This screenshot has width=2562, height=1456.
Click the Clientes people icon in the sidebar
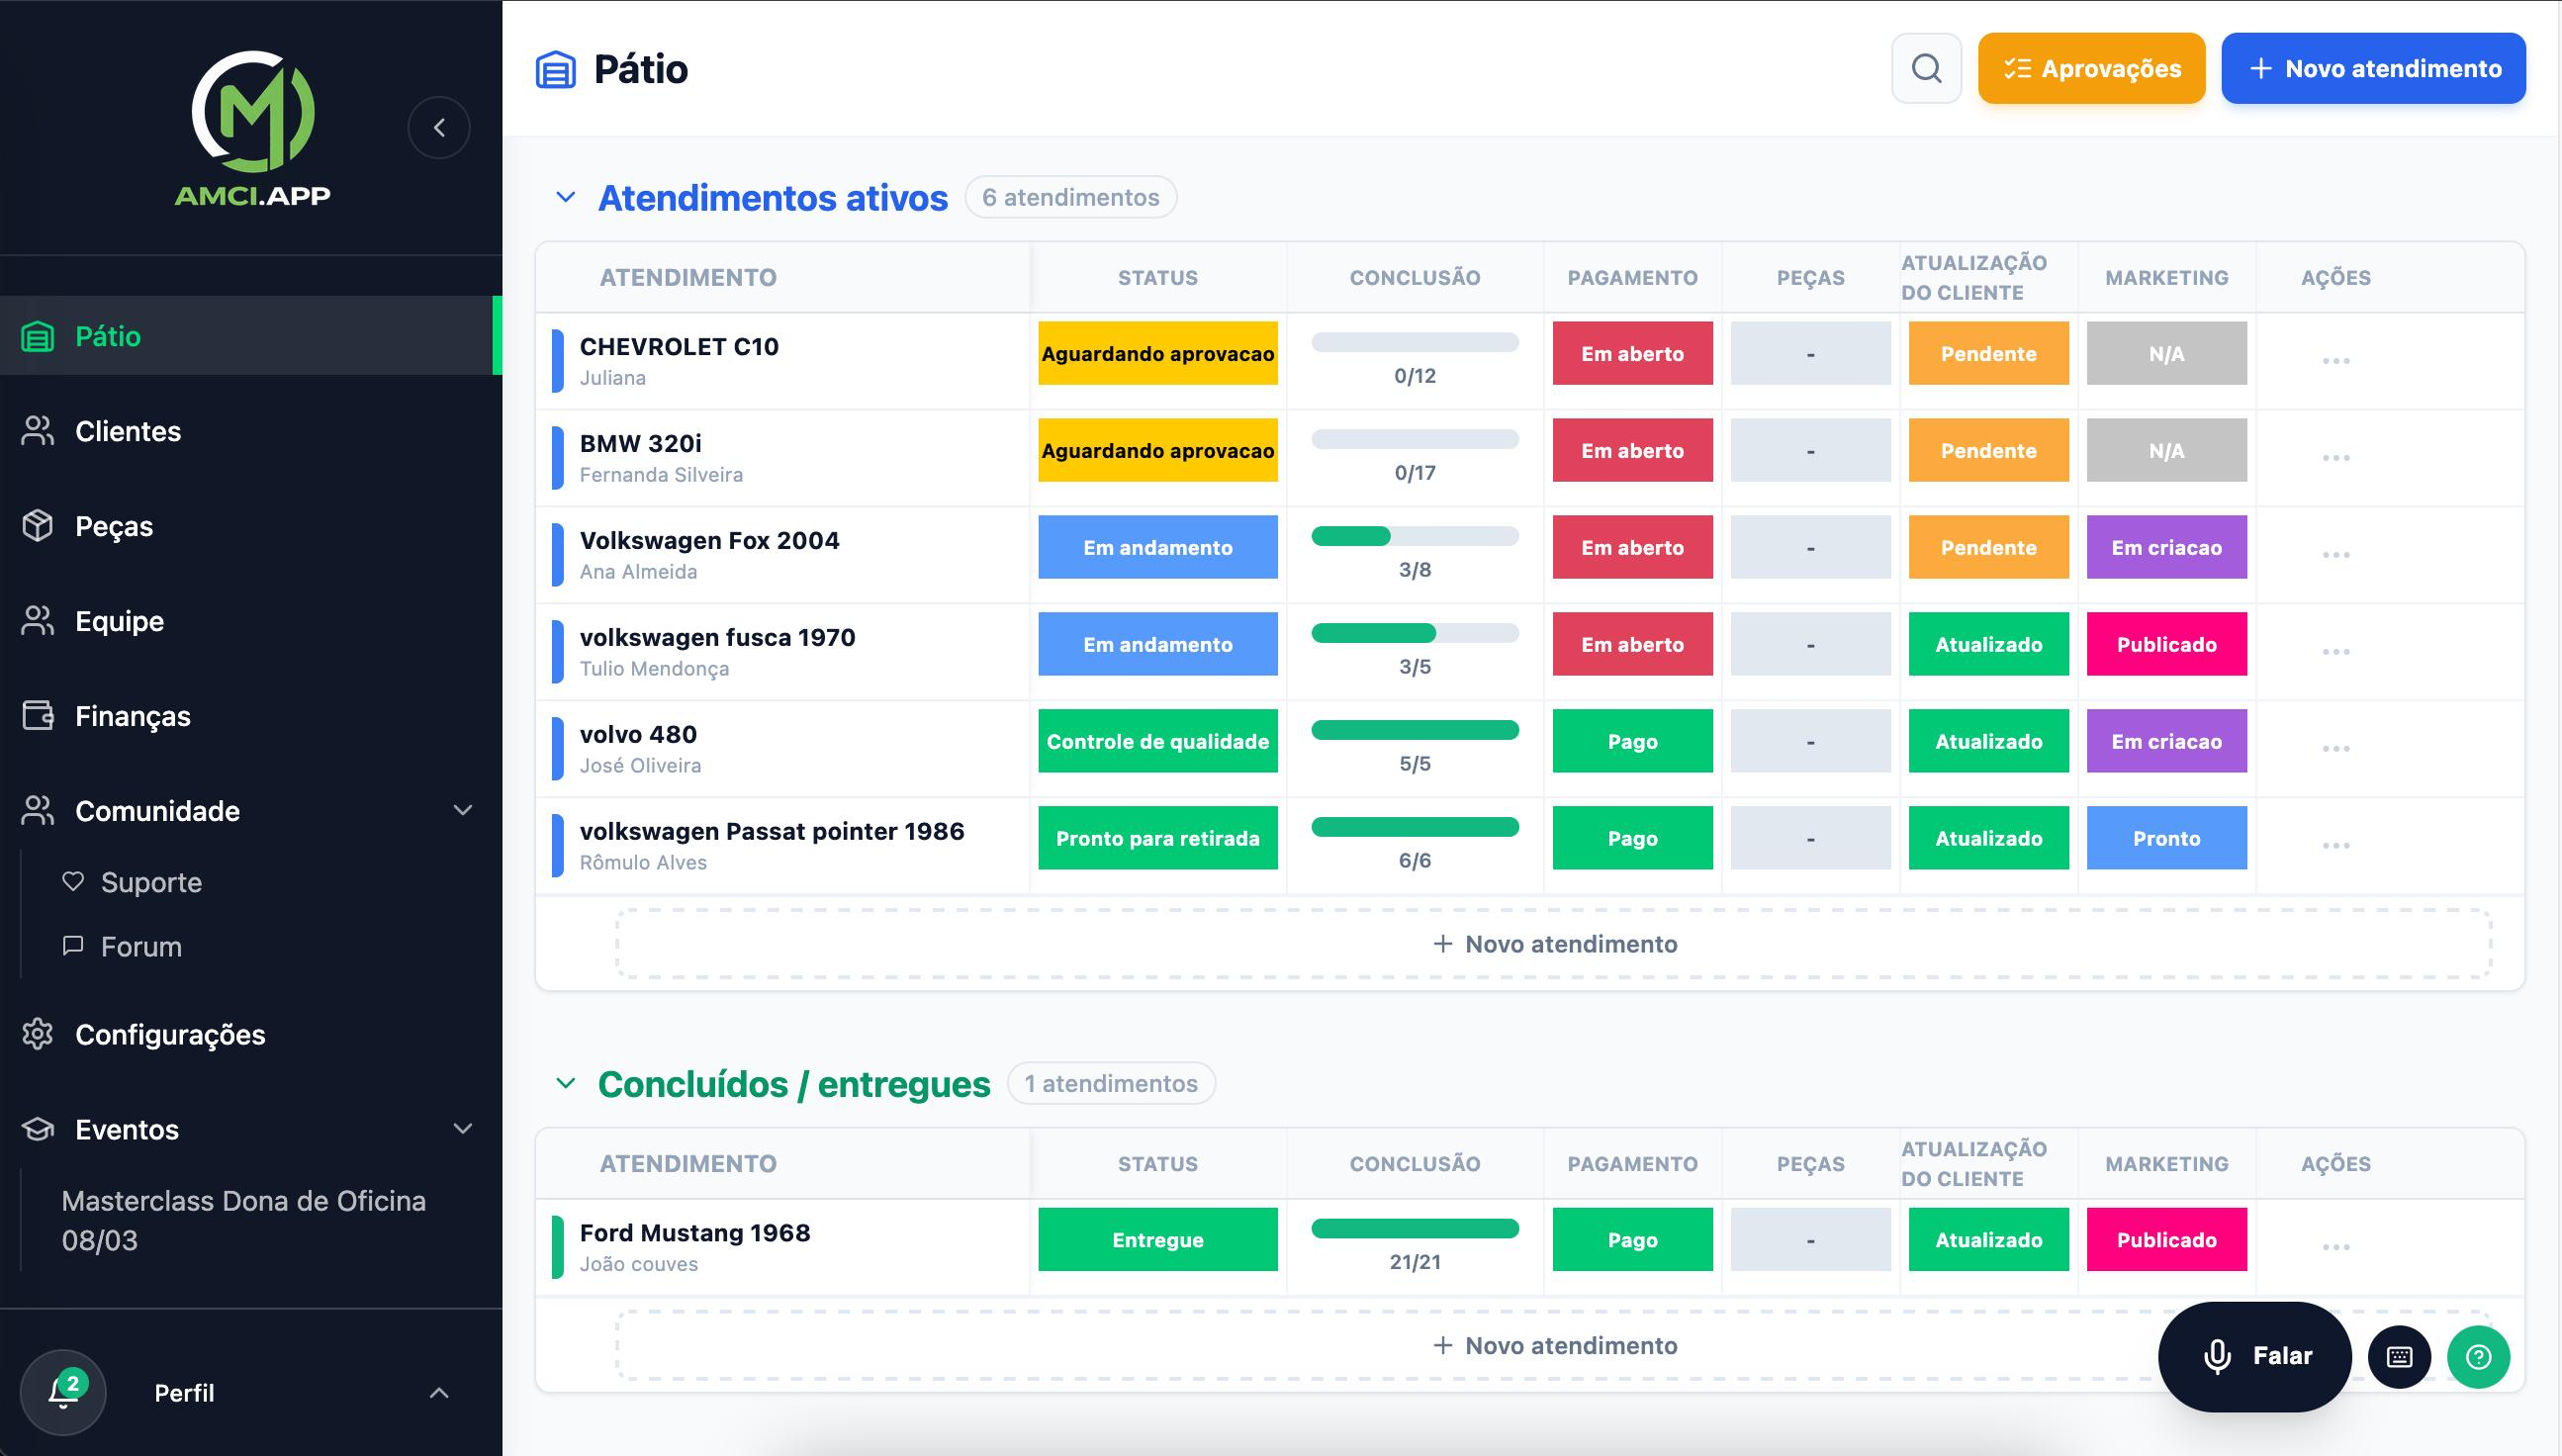[38, 431]
